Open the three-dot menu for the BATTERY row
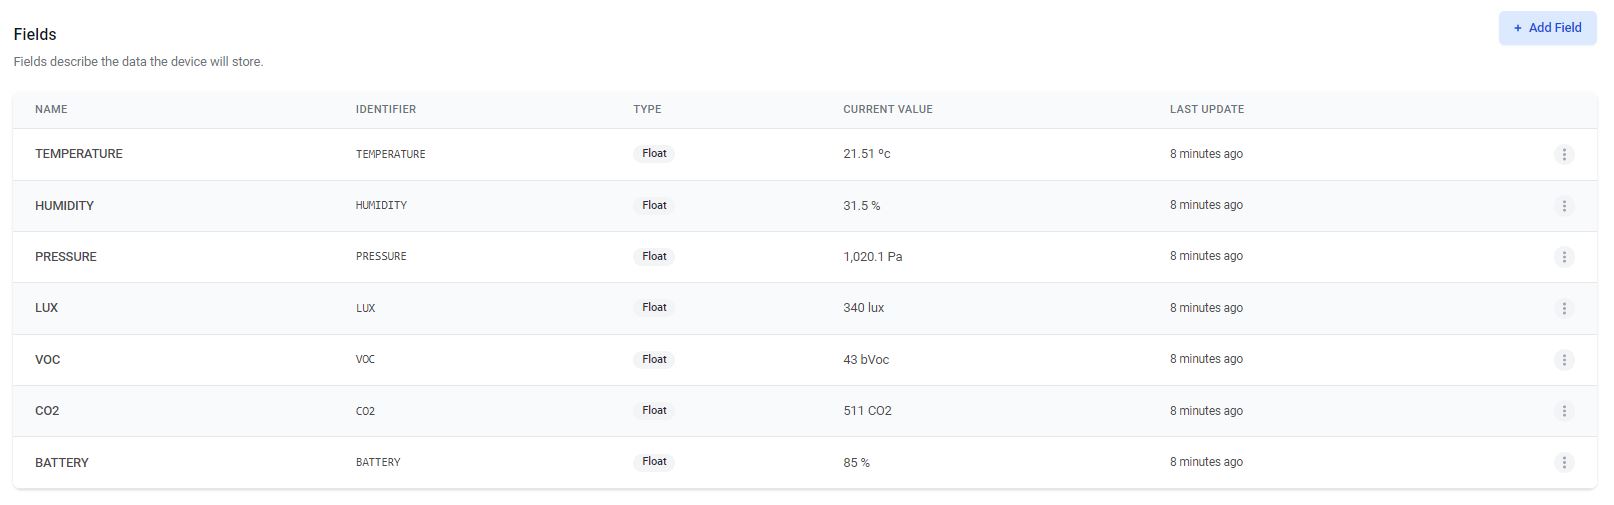1614x505 pixels. click(1564, 462)
